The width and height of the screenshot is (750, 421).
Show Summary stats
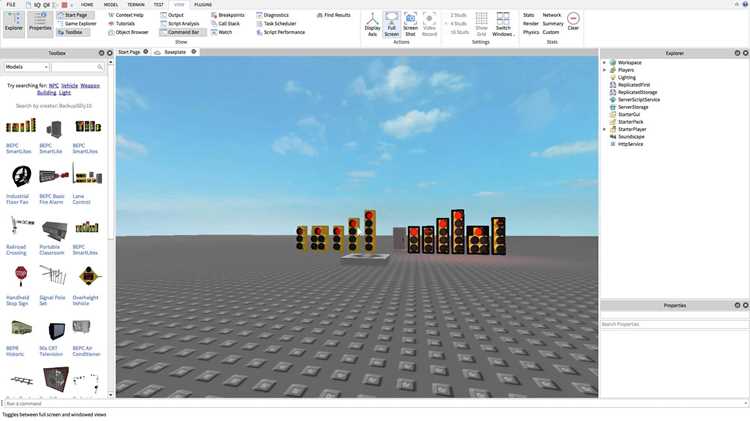(x=553, y=24)
